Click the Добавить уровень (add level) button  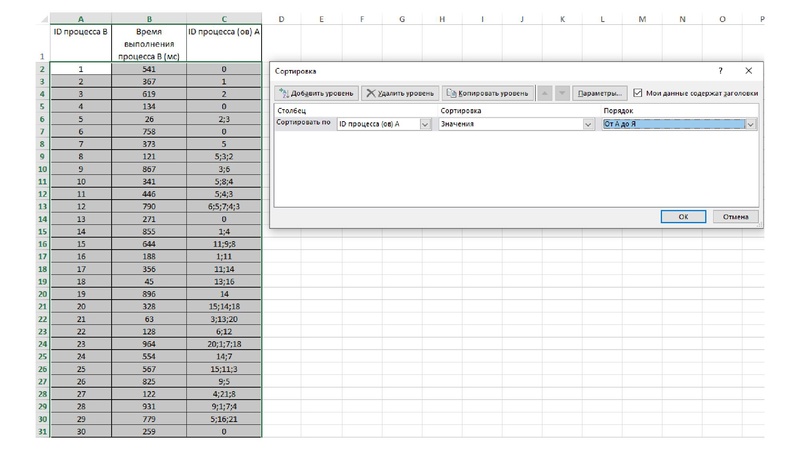pyautogui.click(x=315, y=93)
